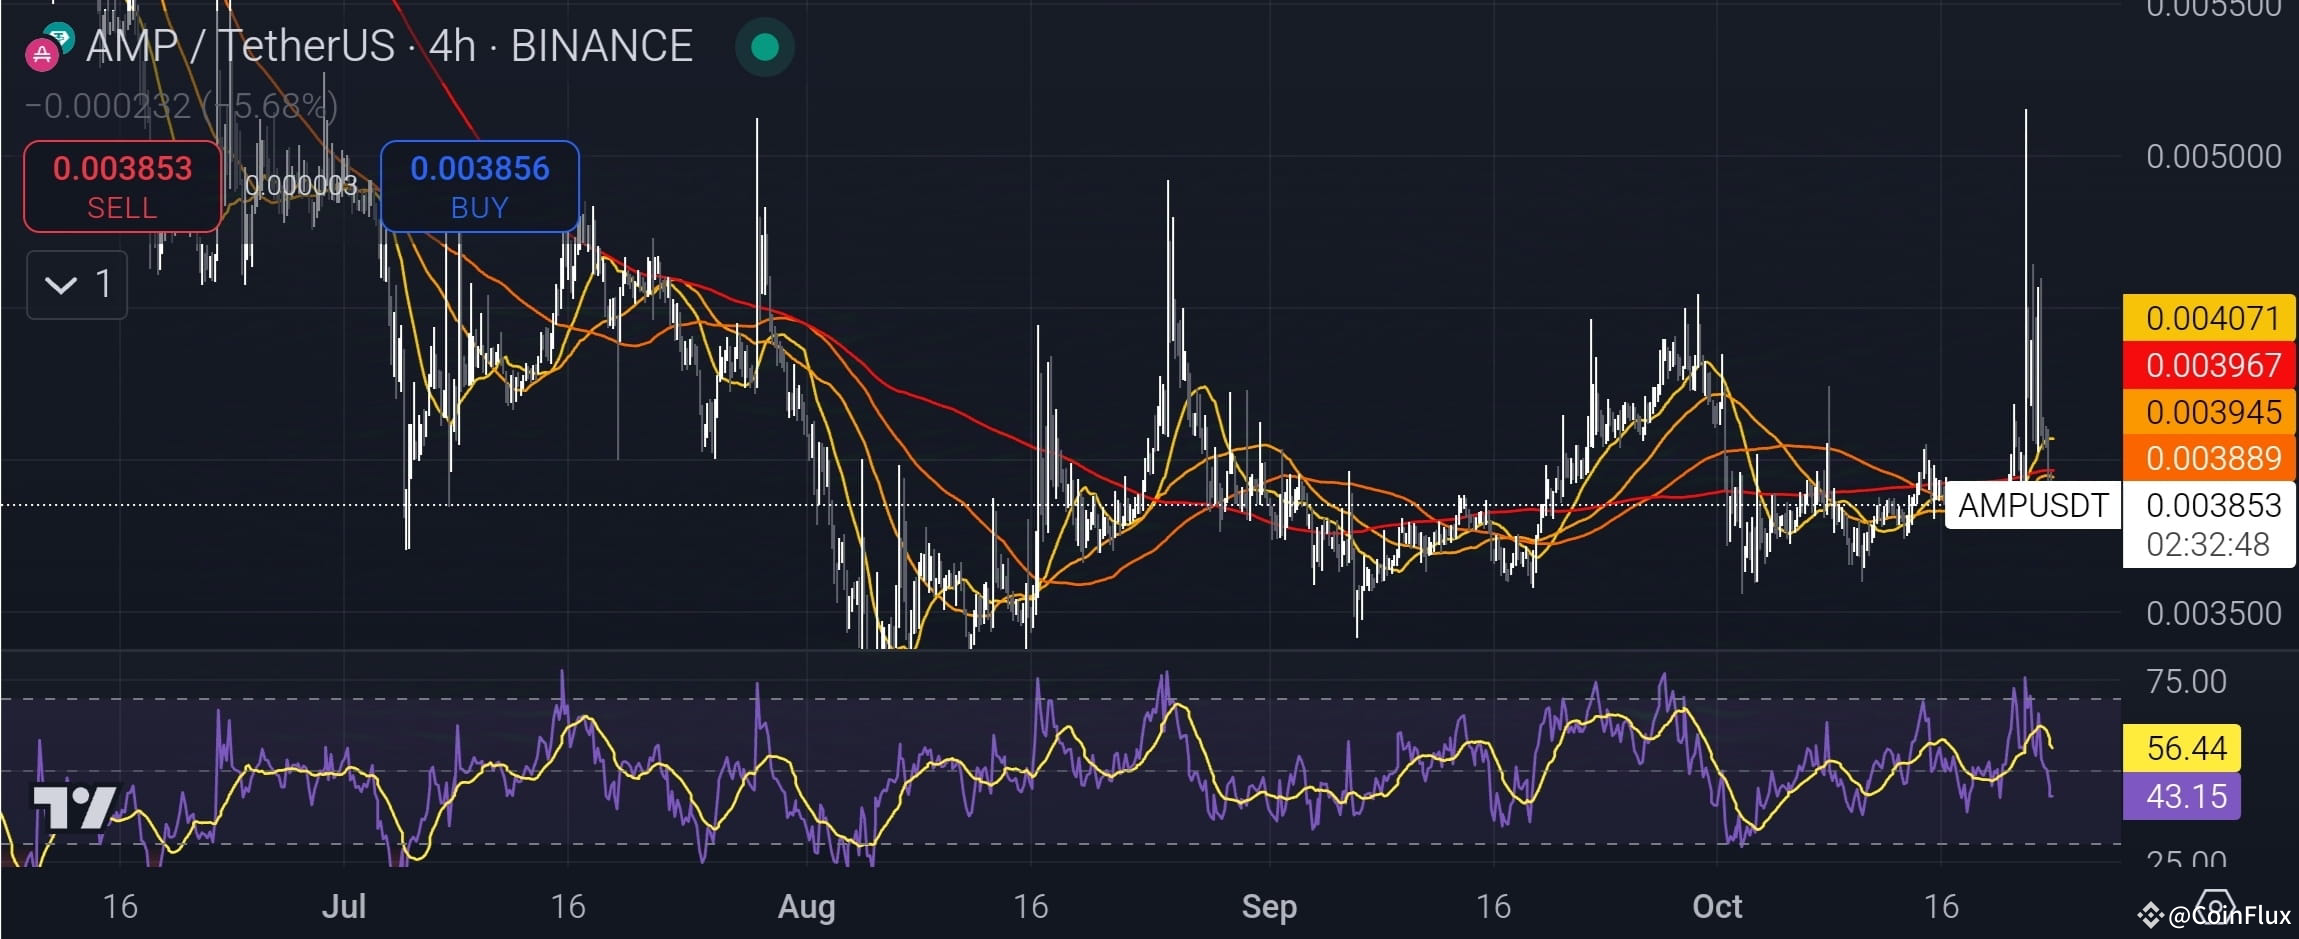Toggle the green market status indicator

point(764,46)
